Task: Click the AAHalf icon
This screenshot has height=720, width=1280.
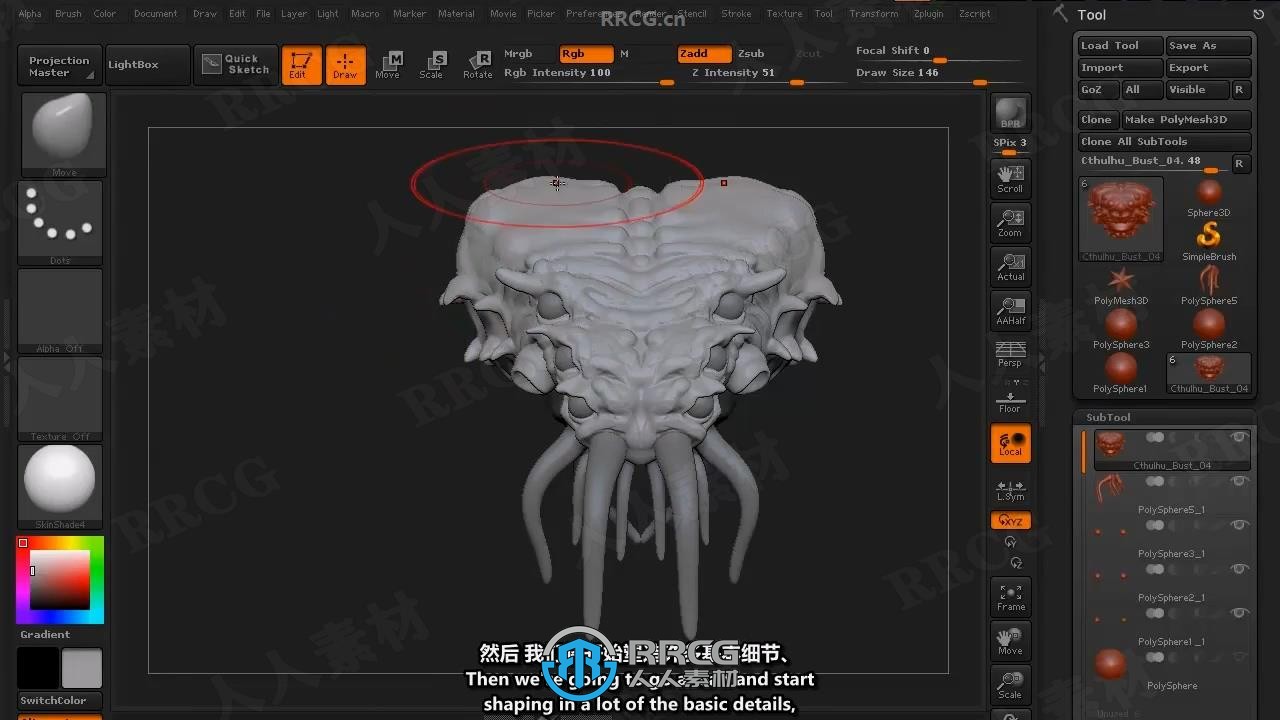Action: (x=1010, y=311)
